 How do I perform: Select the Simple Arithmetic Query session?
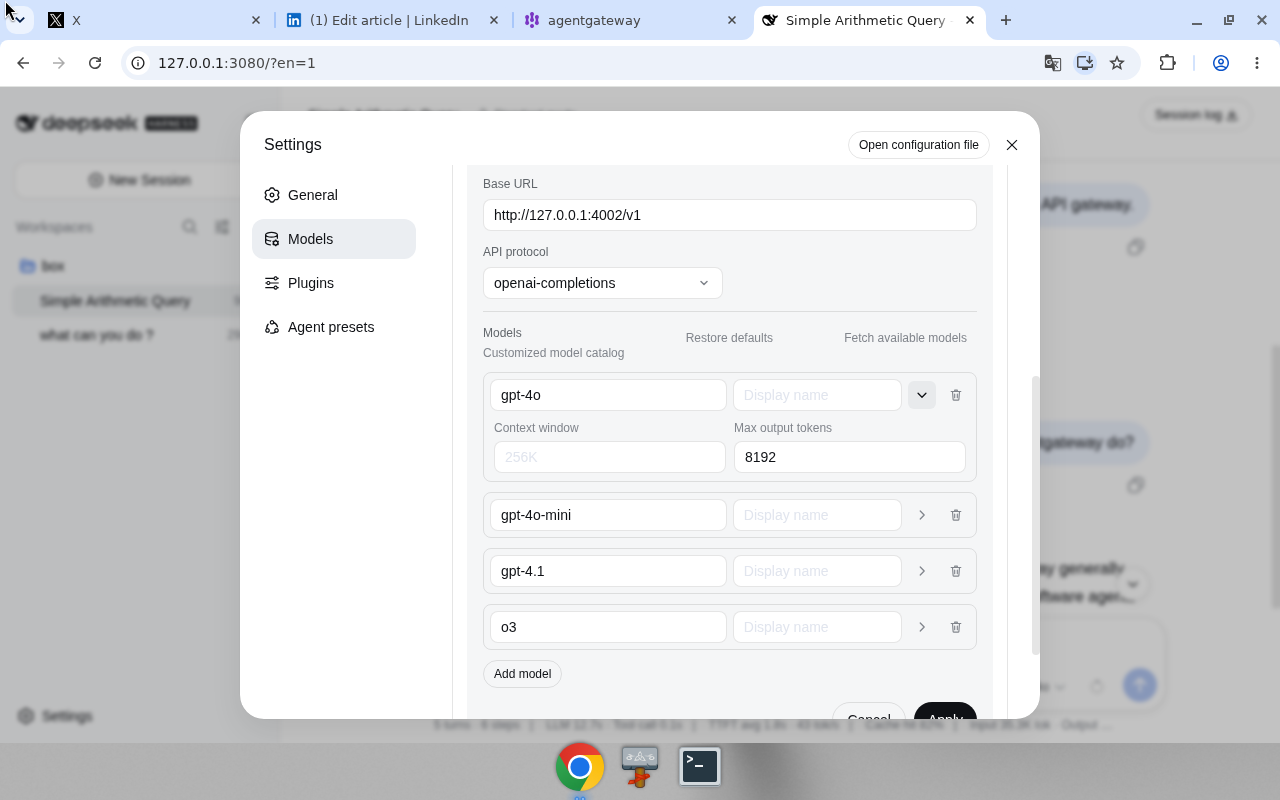(115, 301)
